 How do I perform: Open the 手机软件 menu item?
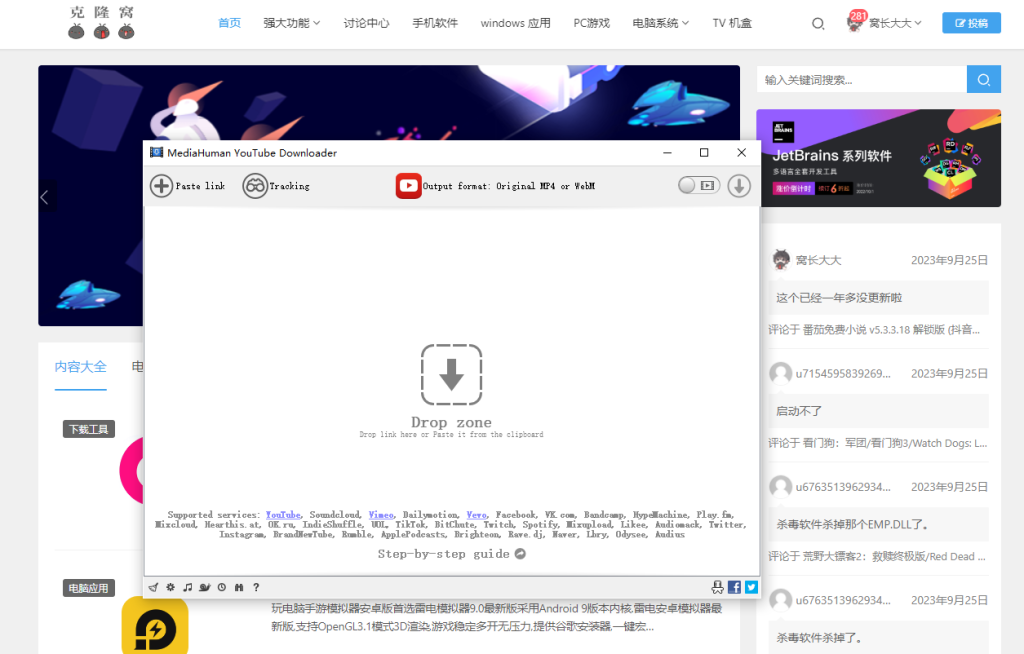click(x=435, y=23)
